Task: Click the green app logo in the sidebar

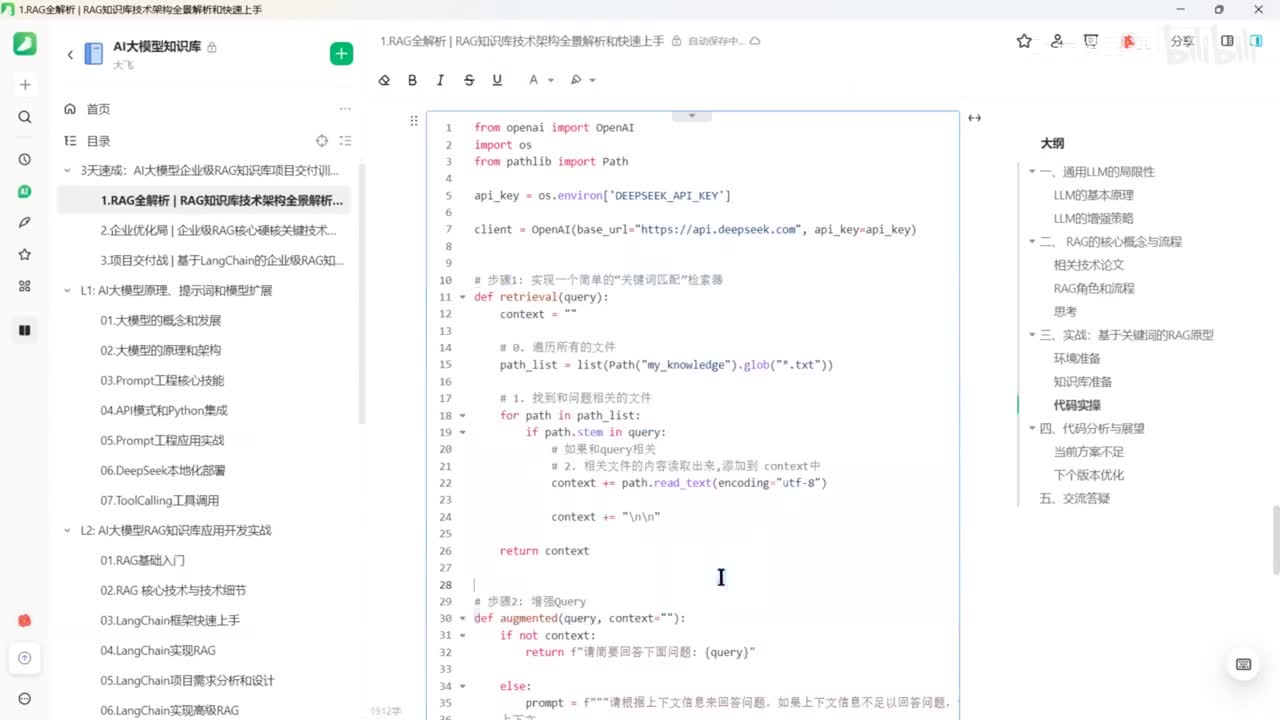Action: tap(25, 44)
